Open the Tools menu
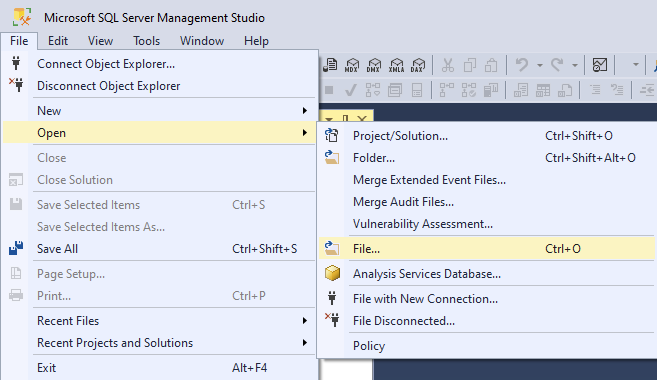This screenshot has height=380, width=657. (x=146, y=41)
